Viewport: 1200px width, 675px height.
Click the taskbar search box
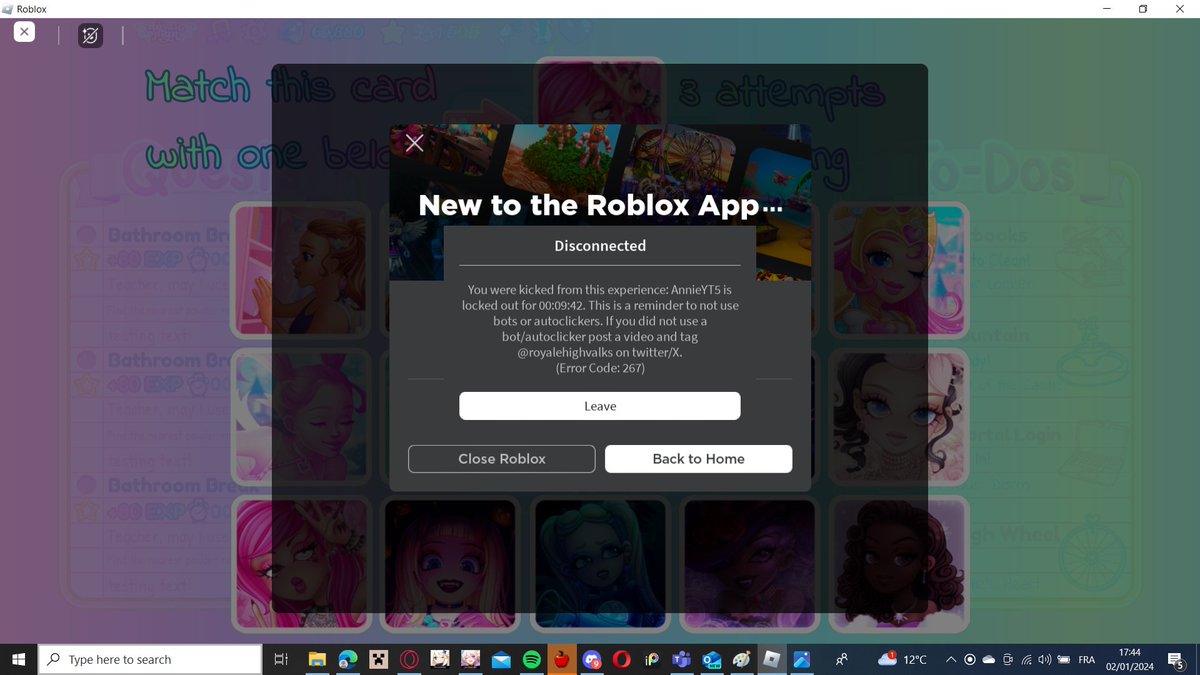[150, 659]
